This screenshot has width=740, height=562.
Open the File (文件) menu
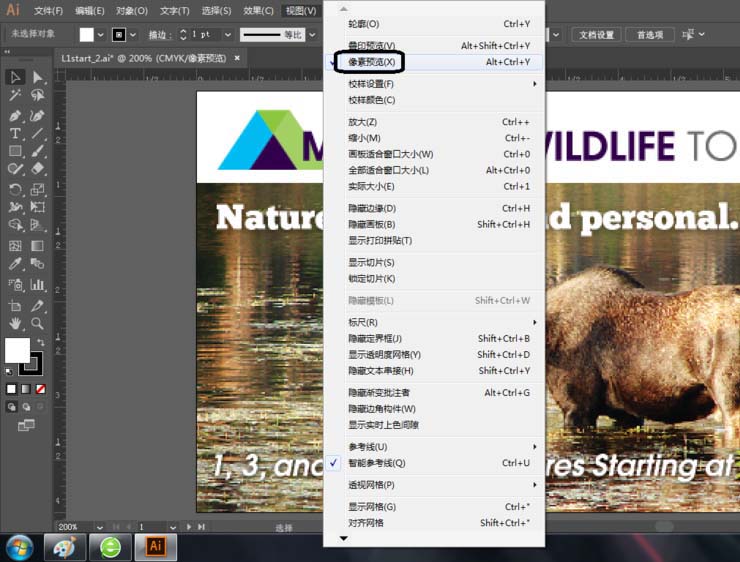(x=48, y=10)
